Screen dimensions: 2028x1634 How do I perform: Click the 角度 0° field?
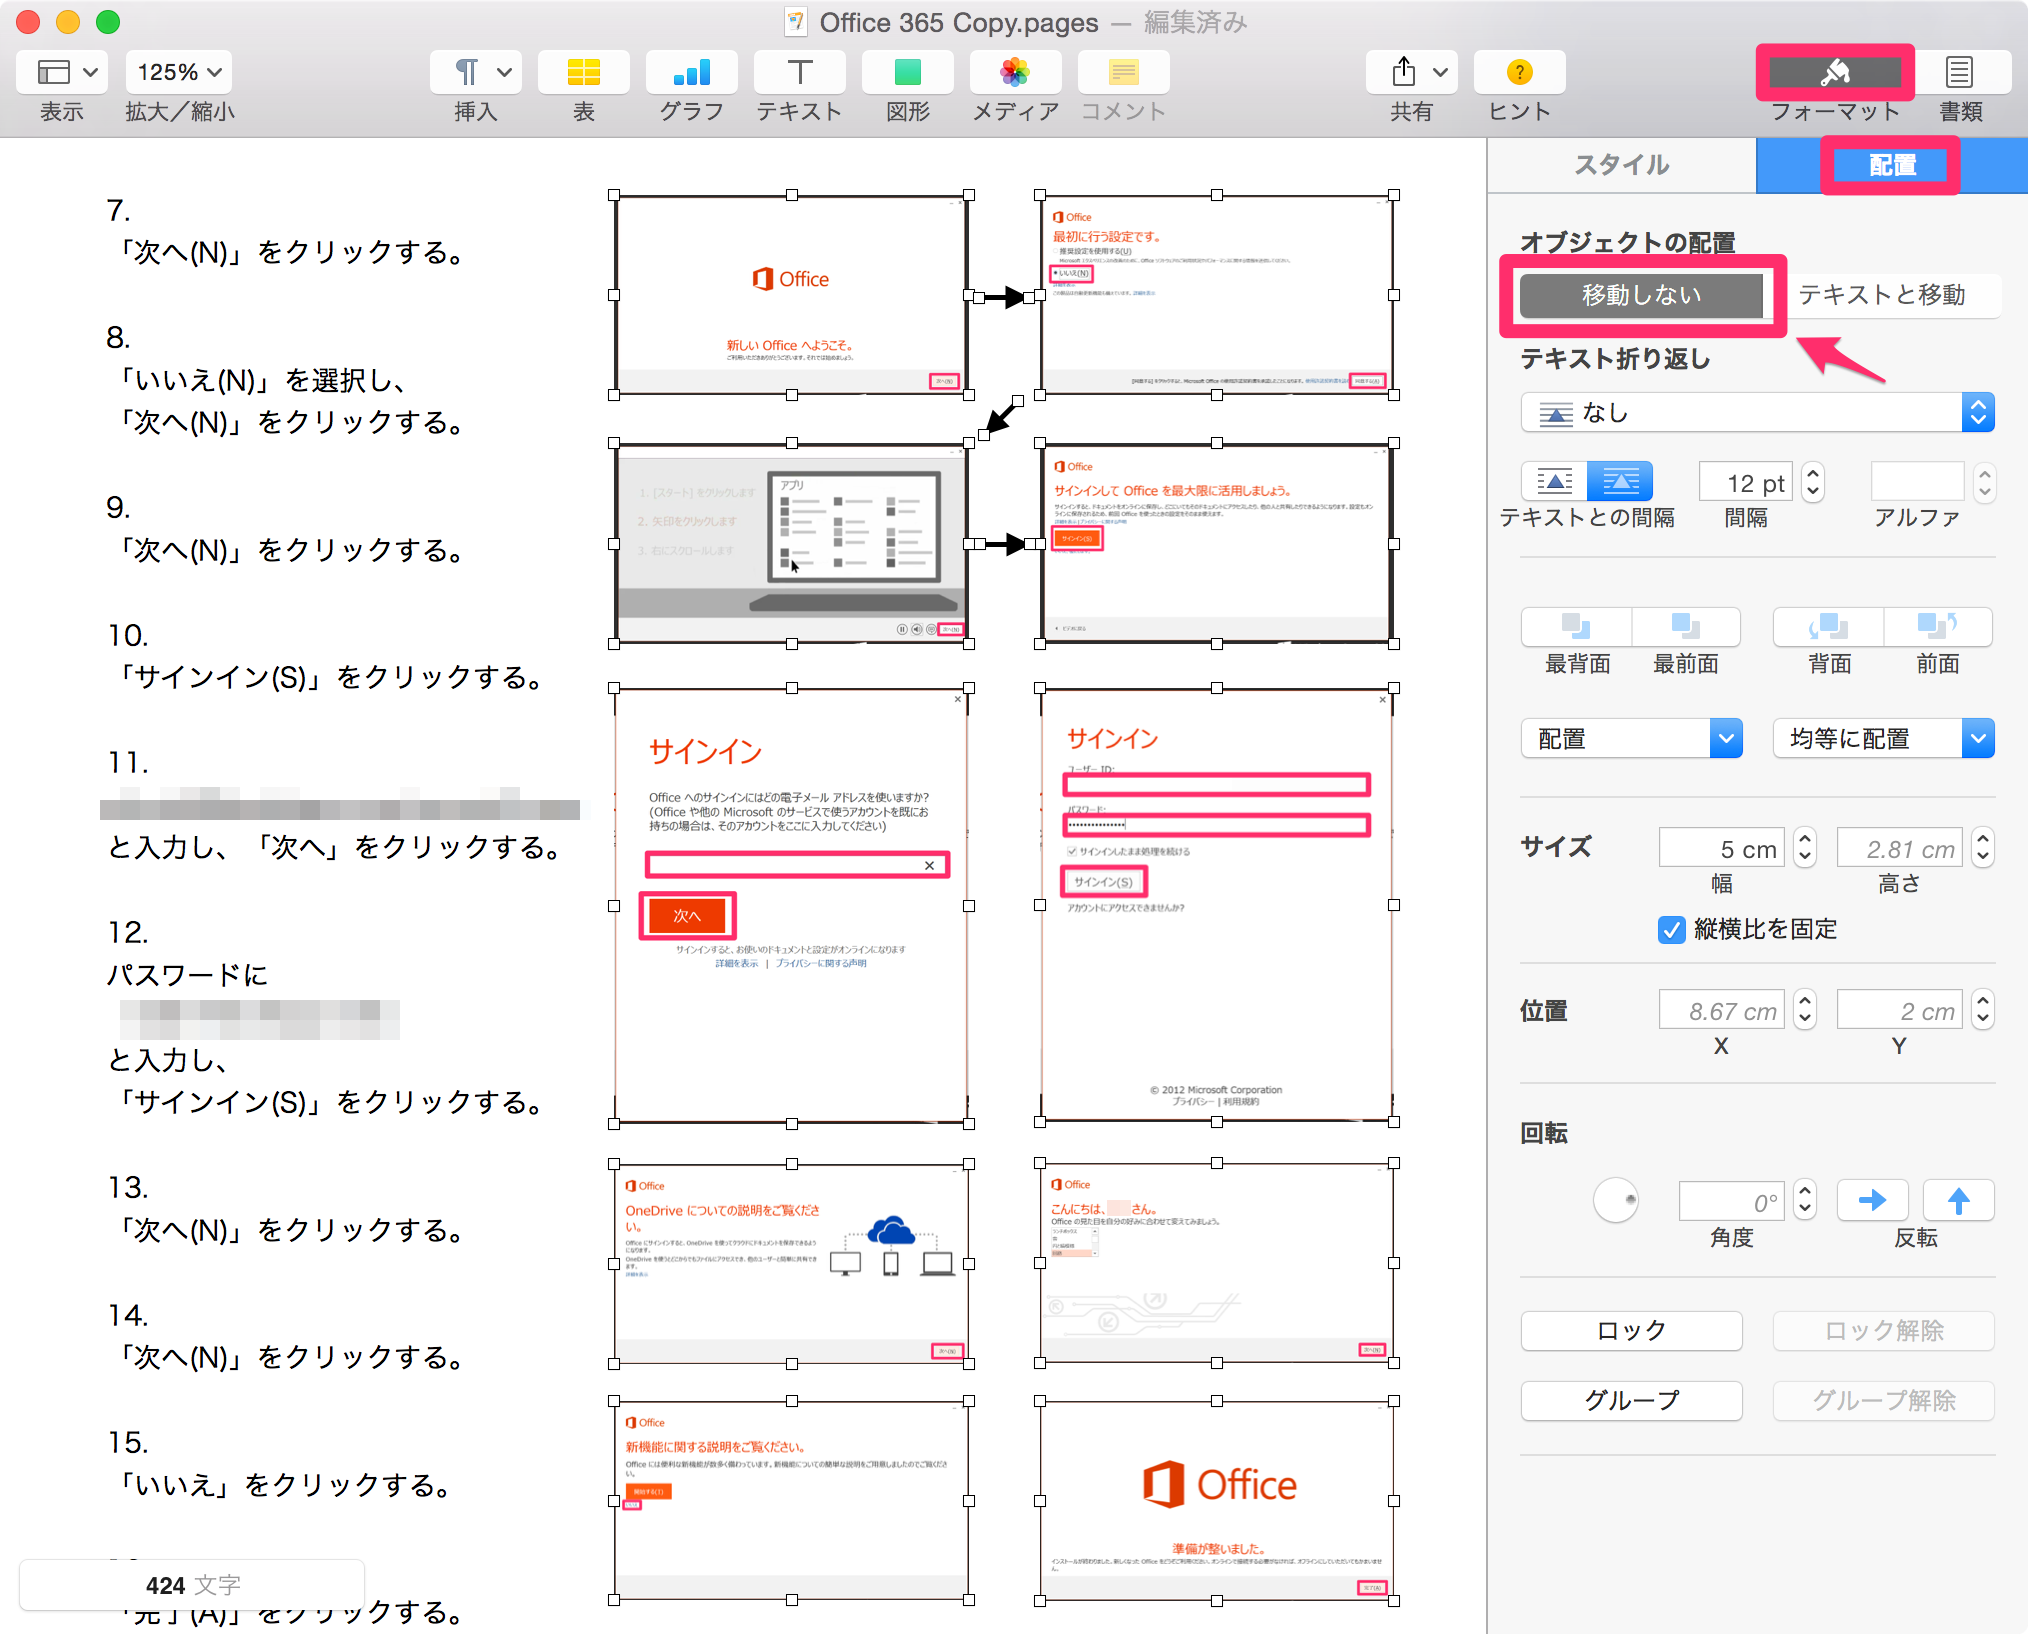coord(1732,1201)
